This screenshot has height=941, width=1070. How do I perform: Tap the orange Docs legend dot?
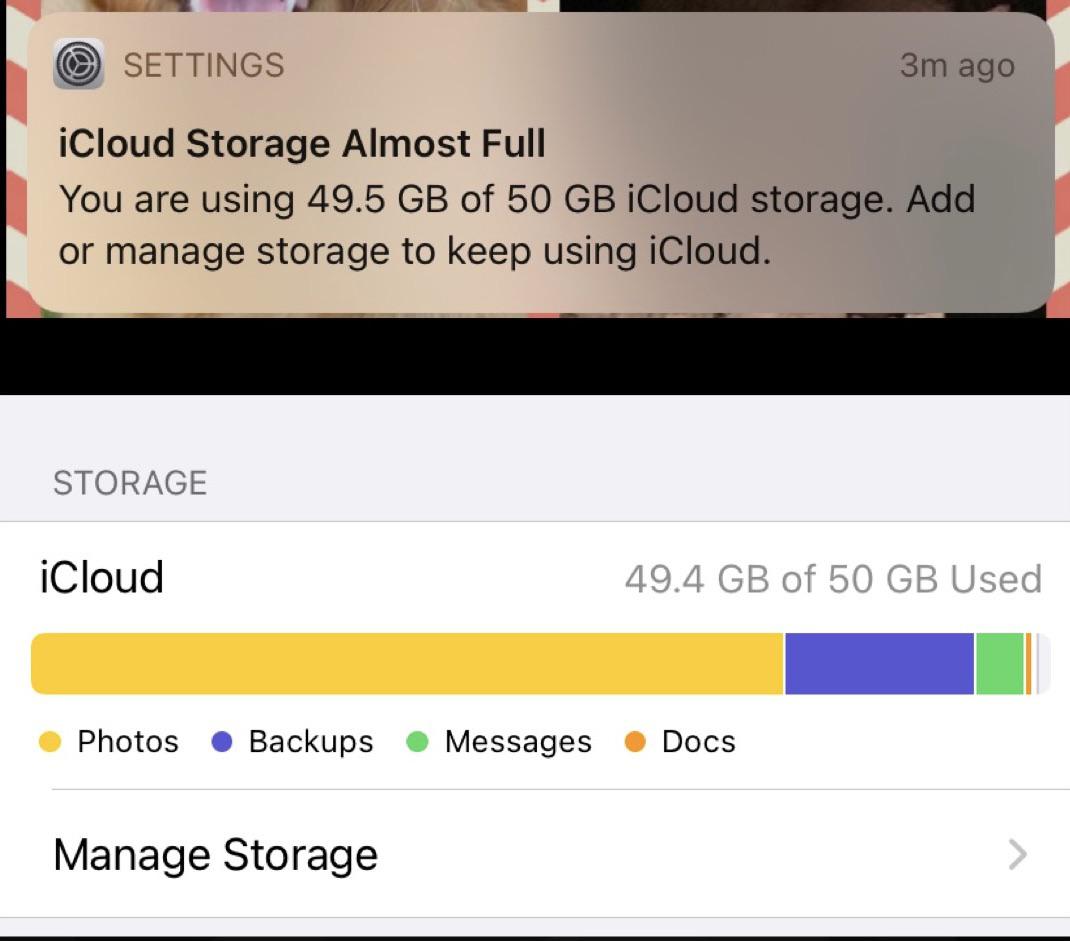pos(636,741)
